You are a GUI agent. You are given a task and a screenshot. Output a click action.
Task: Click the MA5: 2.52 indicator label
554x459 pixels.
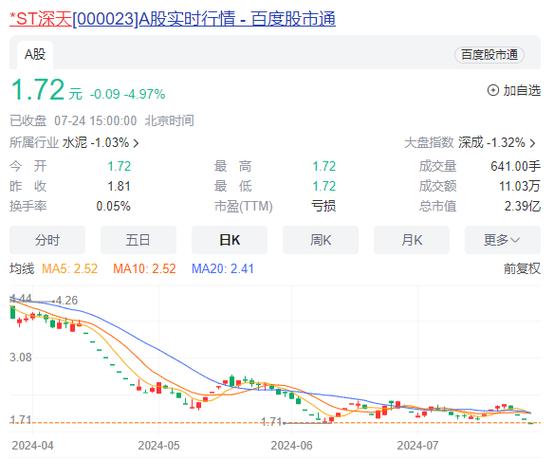[70, 269]
